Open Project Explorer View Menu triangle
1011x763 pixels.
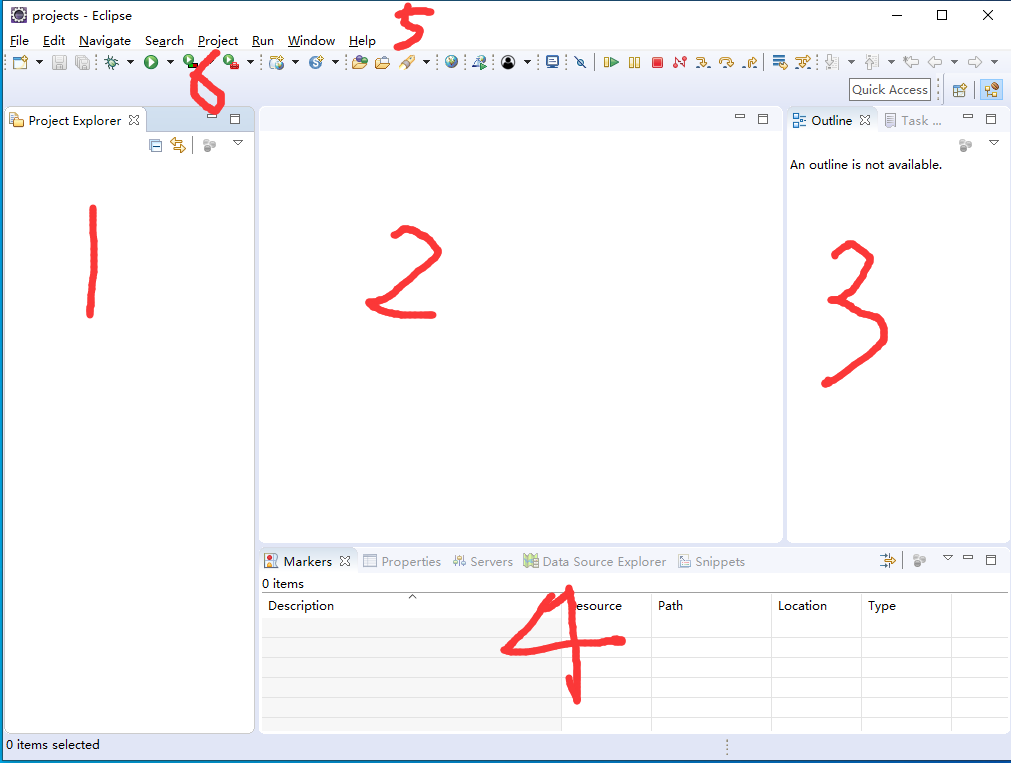pyautogui.click(x=238, y=143)
